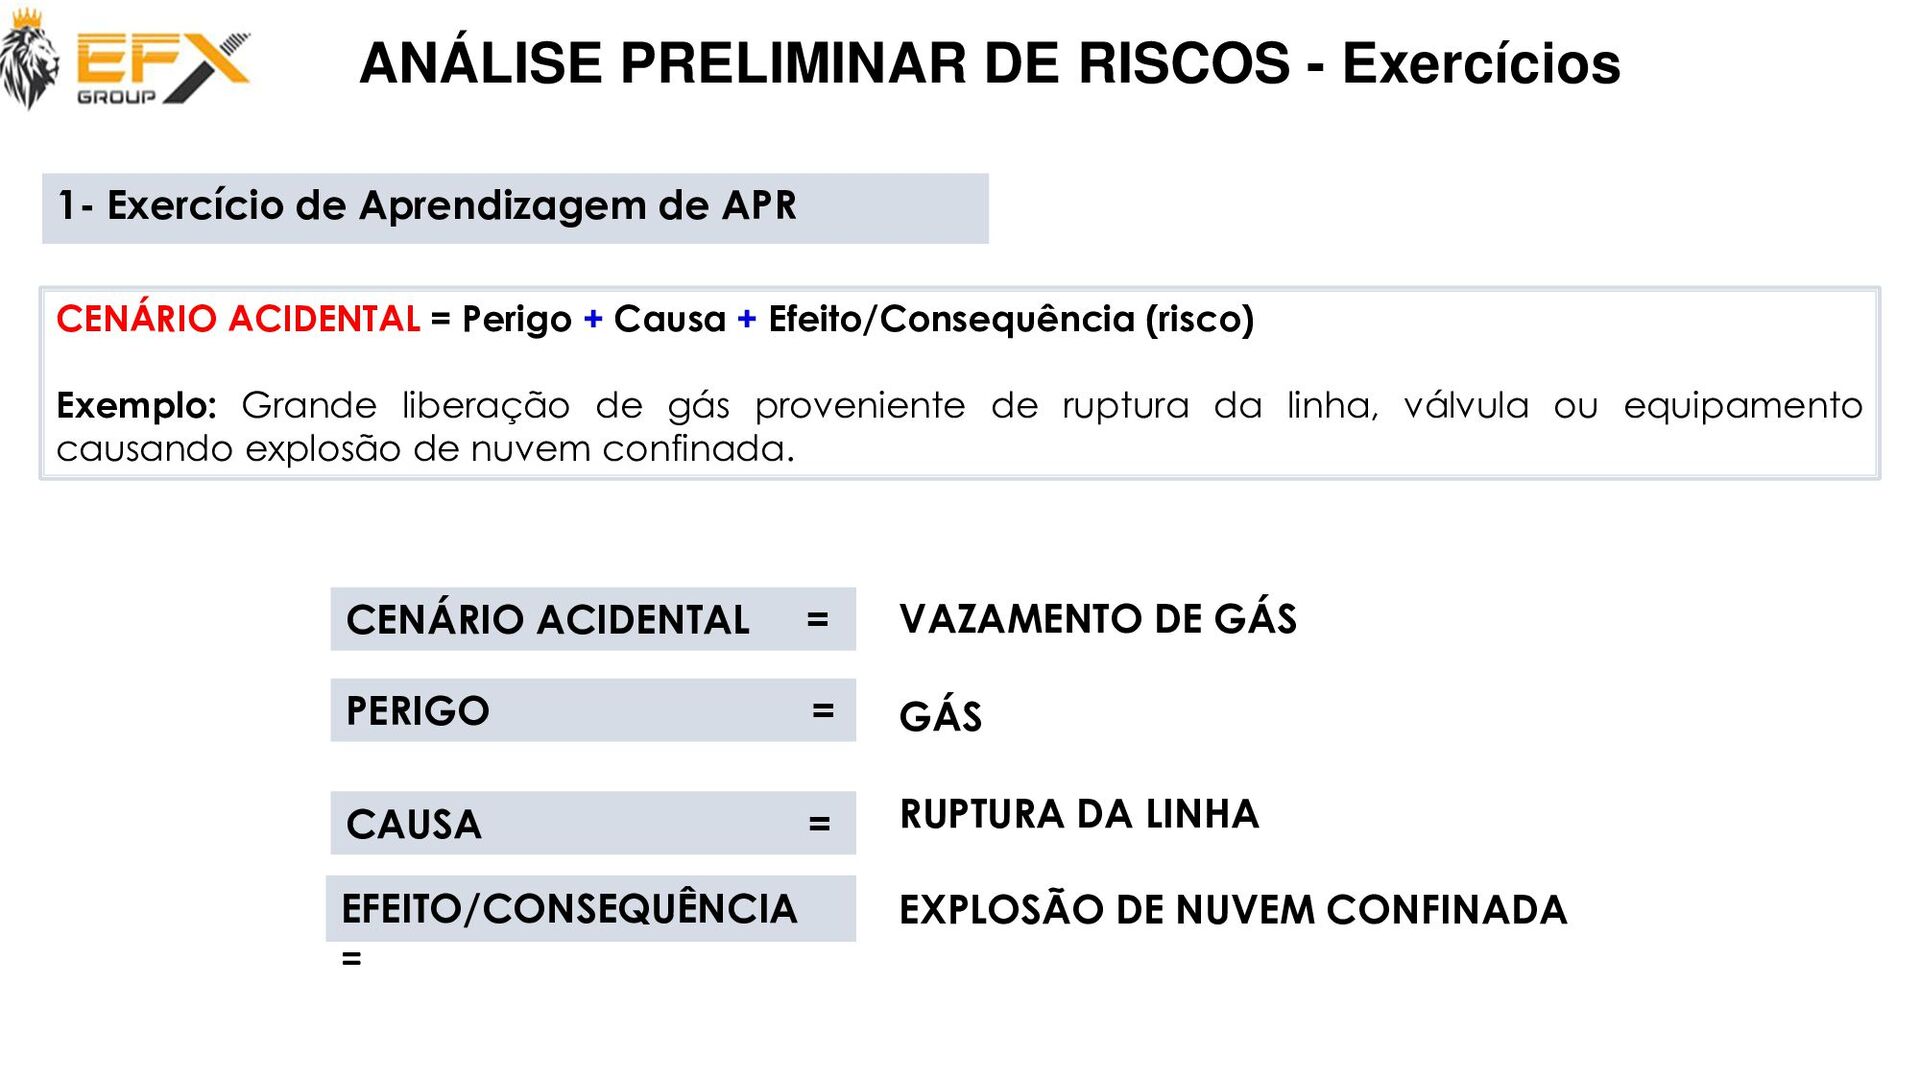This screenshot has width=1920, height=1080.
Task: Click the example sentence about 'explosão de nuvem confinada'
Action: click(x=959, y=427)
